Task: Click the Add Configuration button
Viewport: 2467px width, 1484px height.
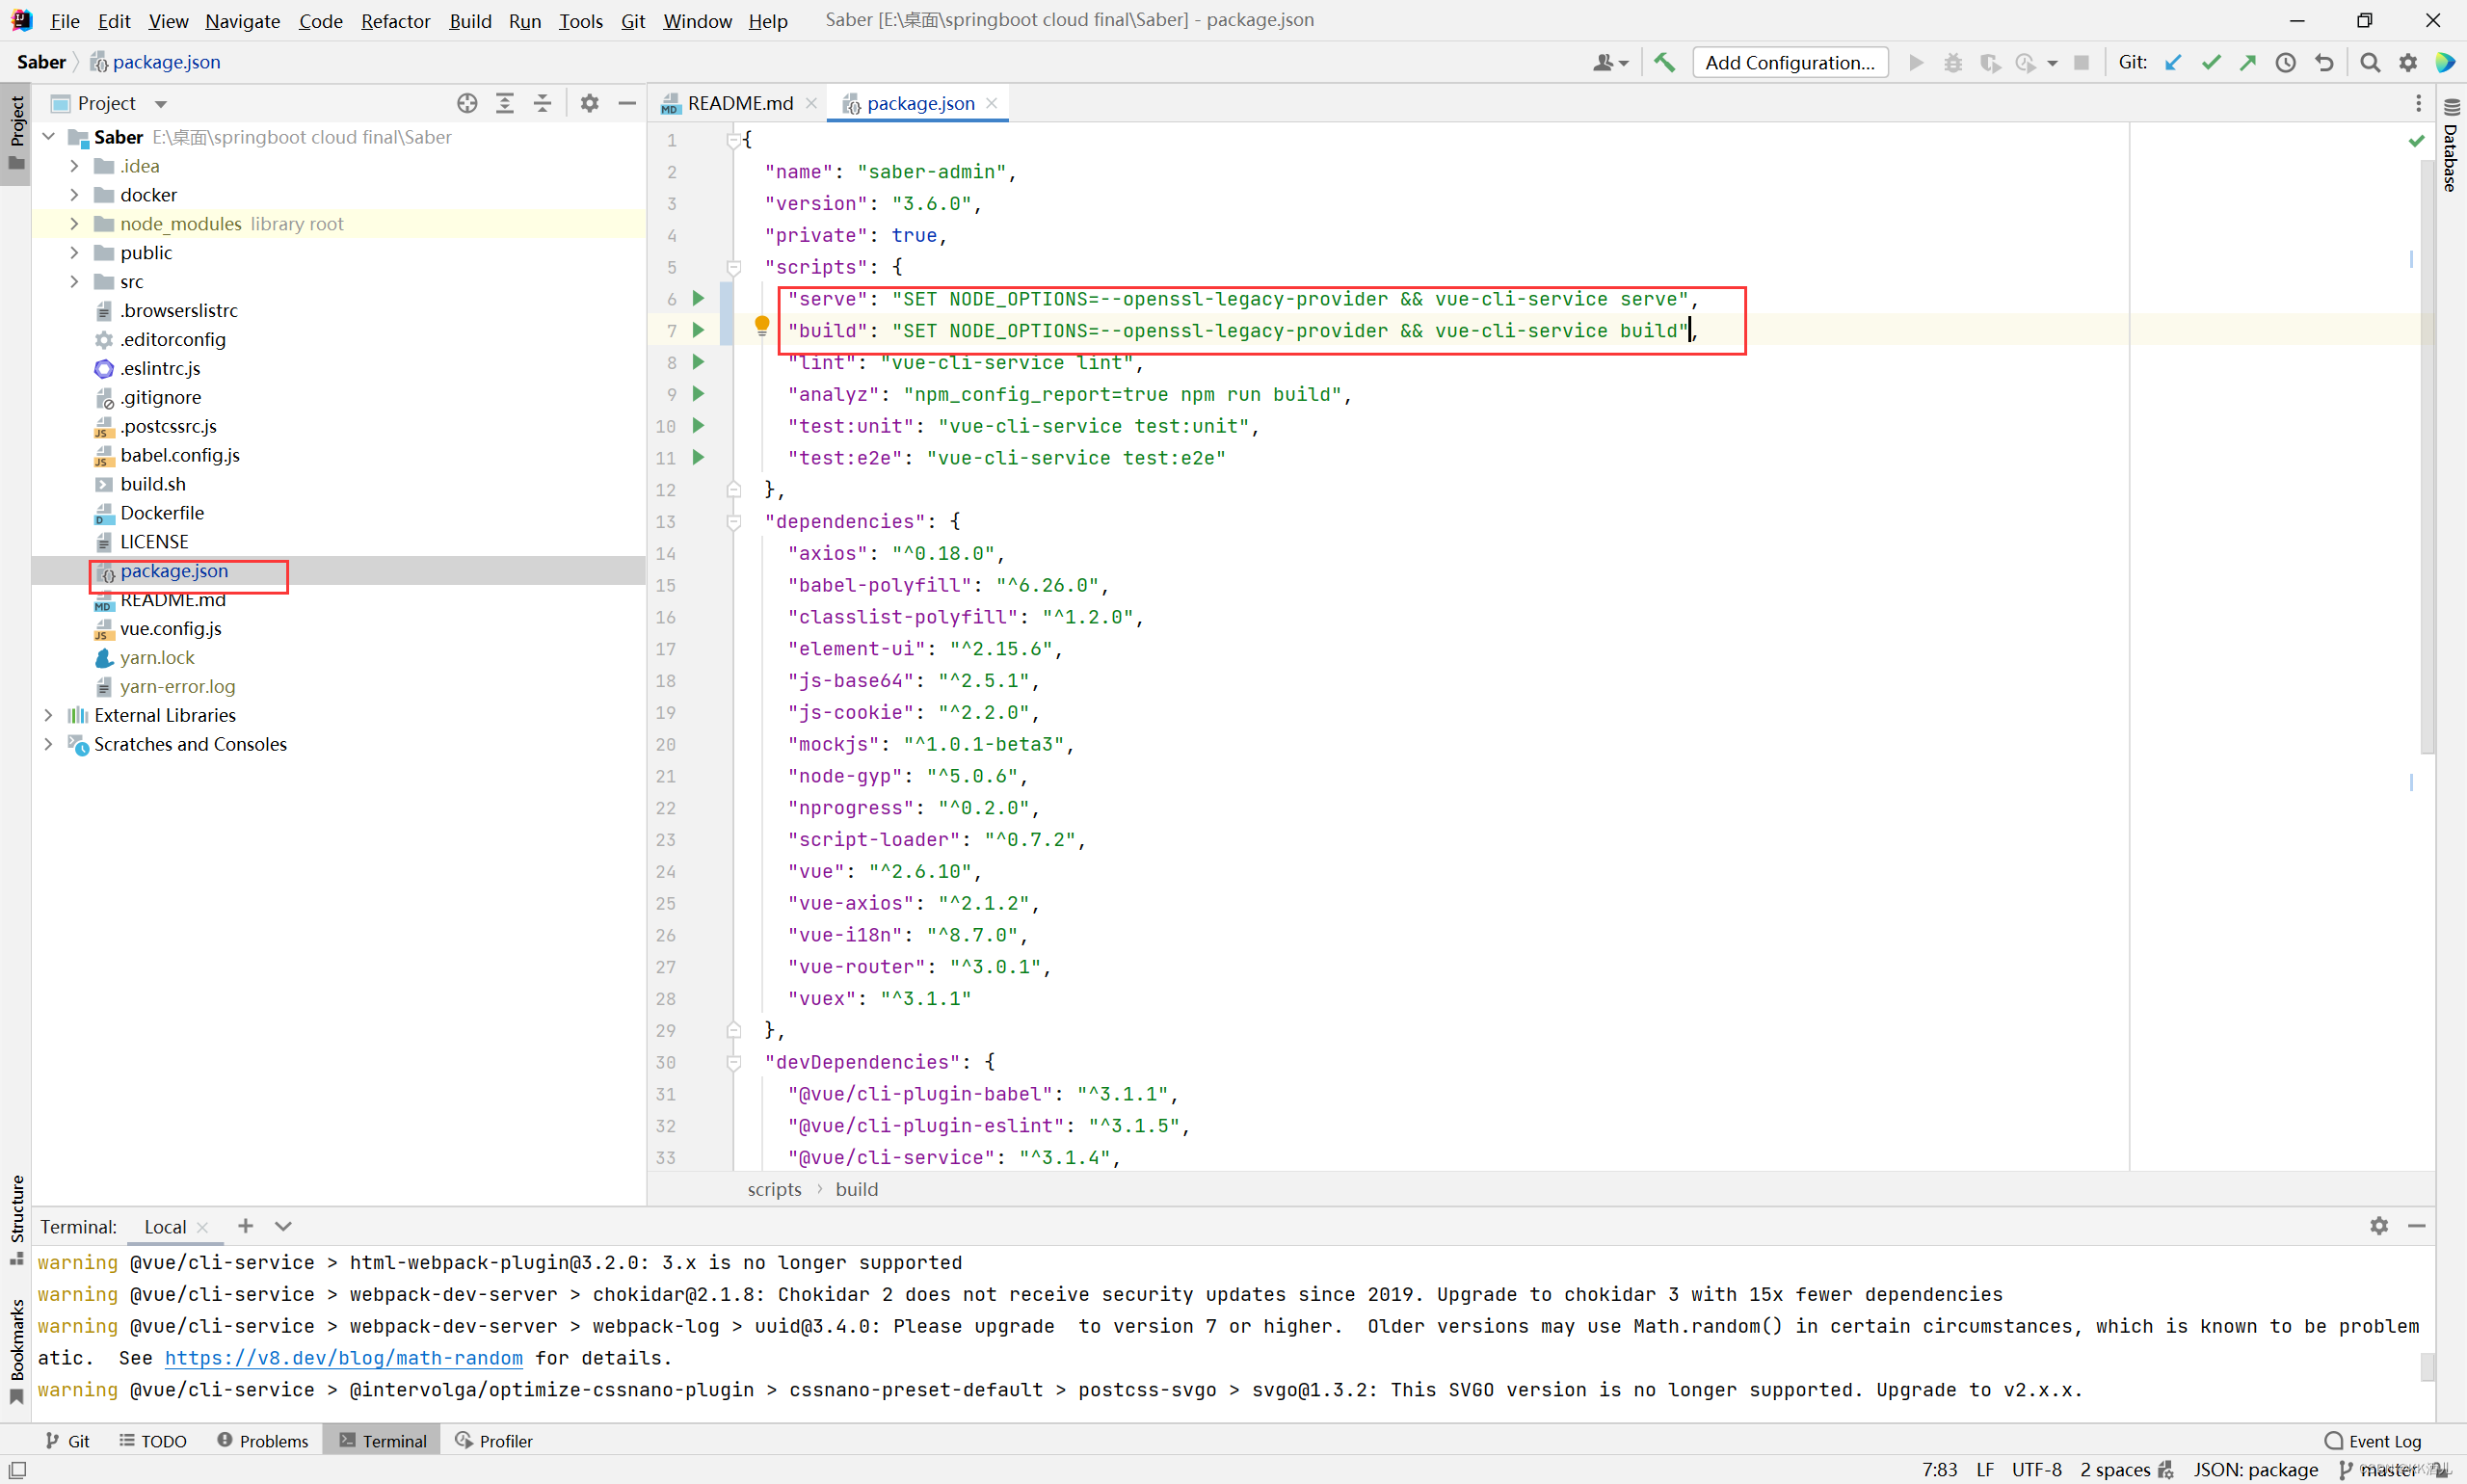Action: [x=1789, y=62]
